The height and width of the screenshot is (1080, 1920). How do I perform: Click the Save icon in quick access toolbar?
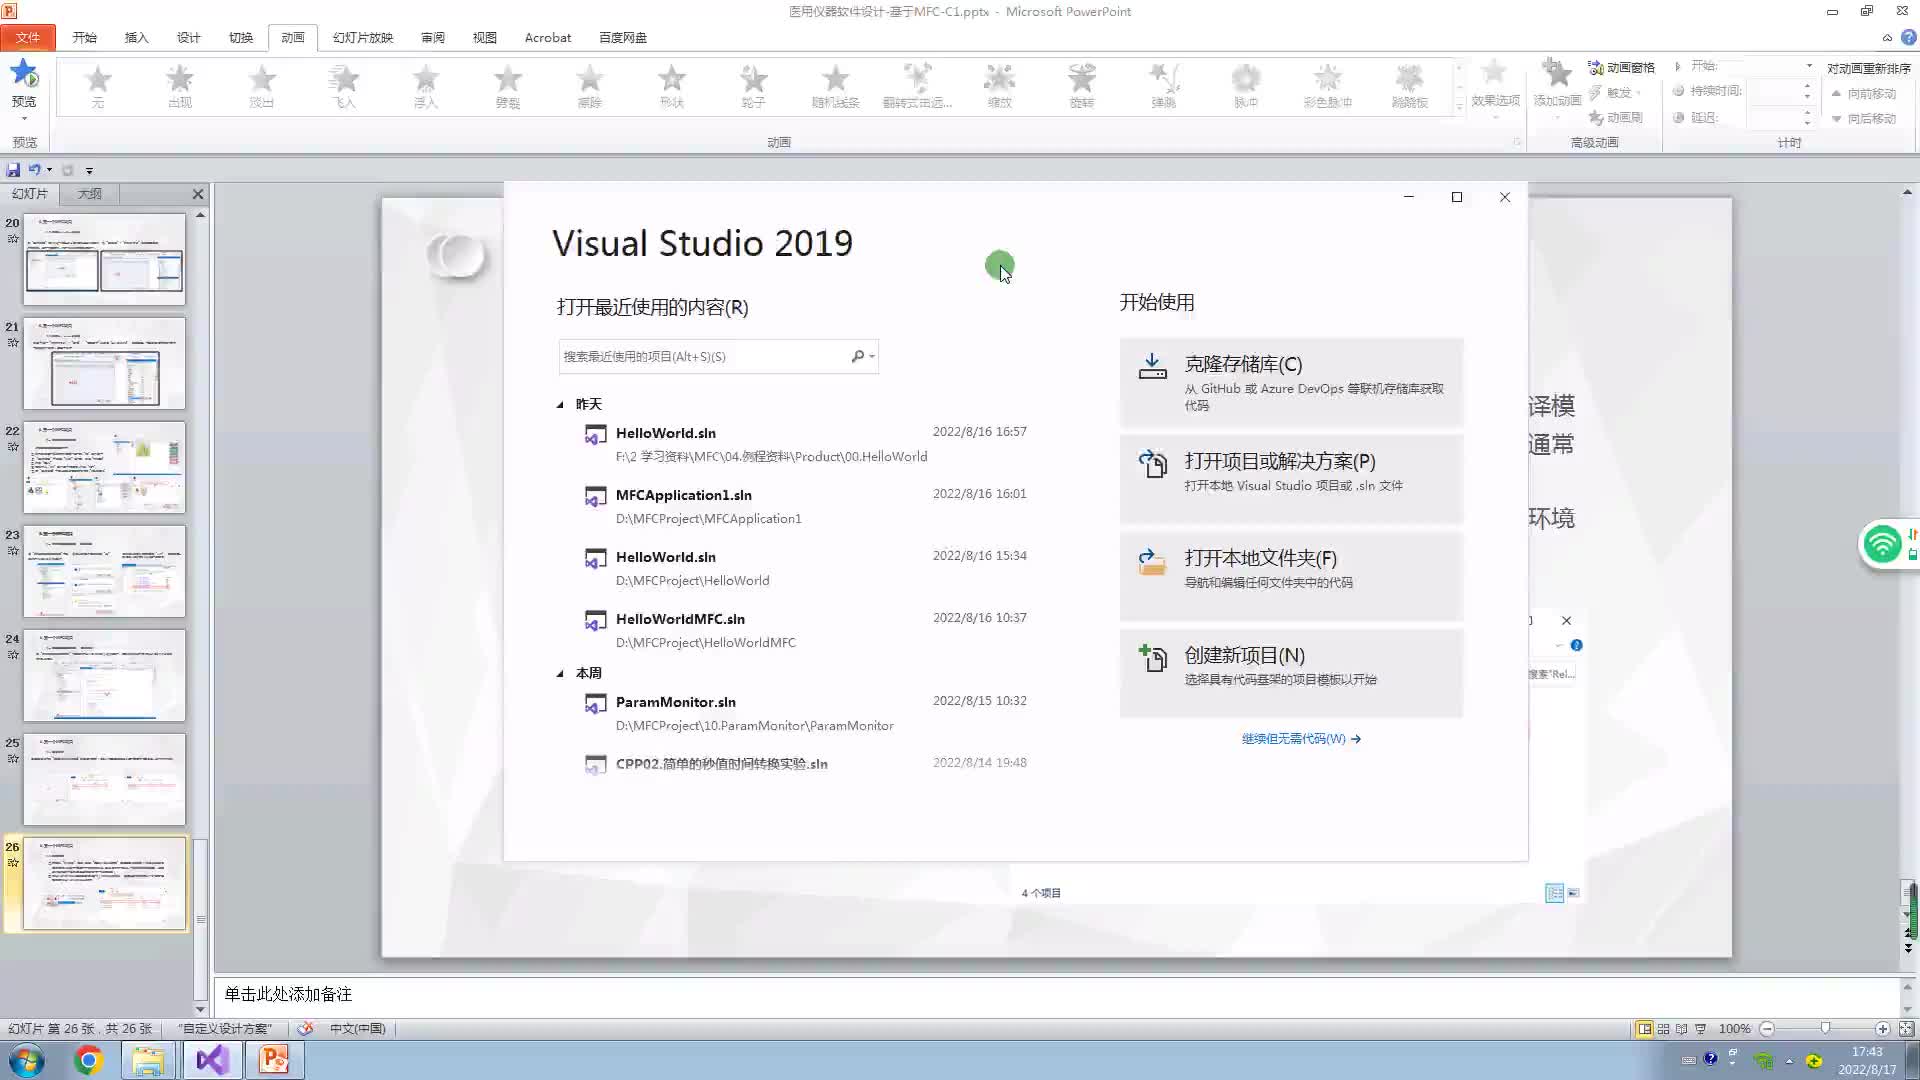coord(13,170)
